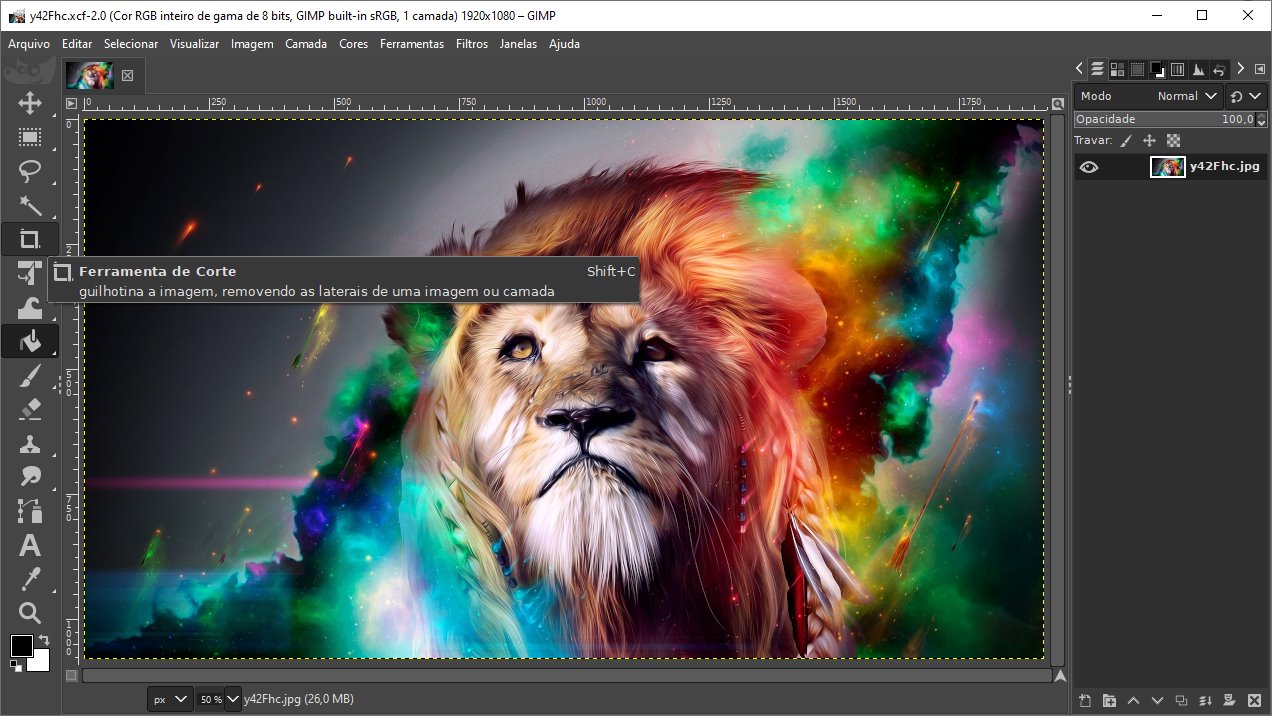The height and width of the screenshot is (716, 1272).
Task: Merge the layer down
Action: 1205,700
